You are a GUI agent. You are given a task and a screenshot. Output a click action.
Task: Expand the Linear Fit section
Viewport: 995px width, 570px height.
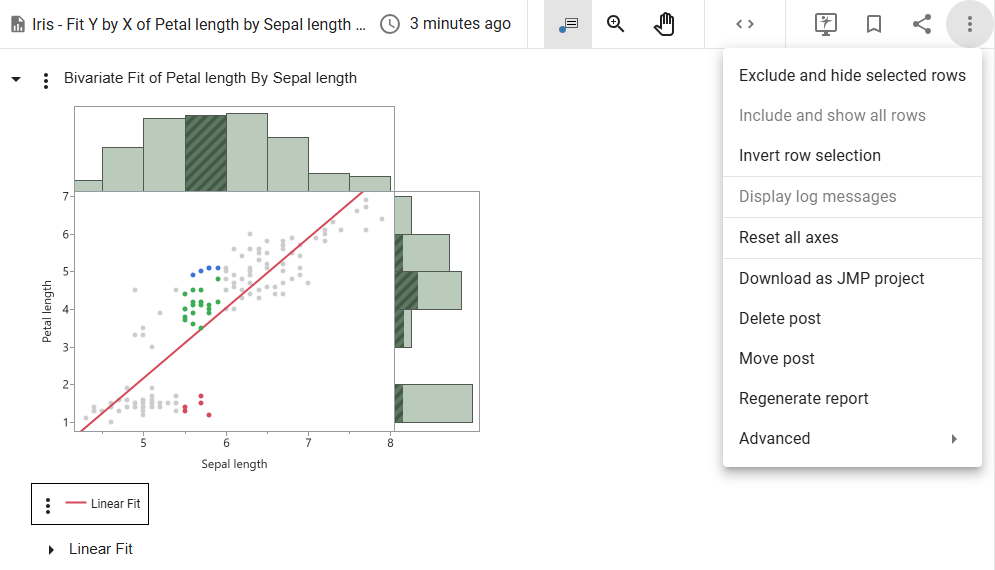pyautogui.click(x=51, y=550)
